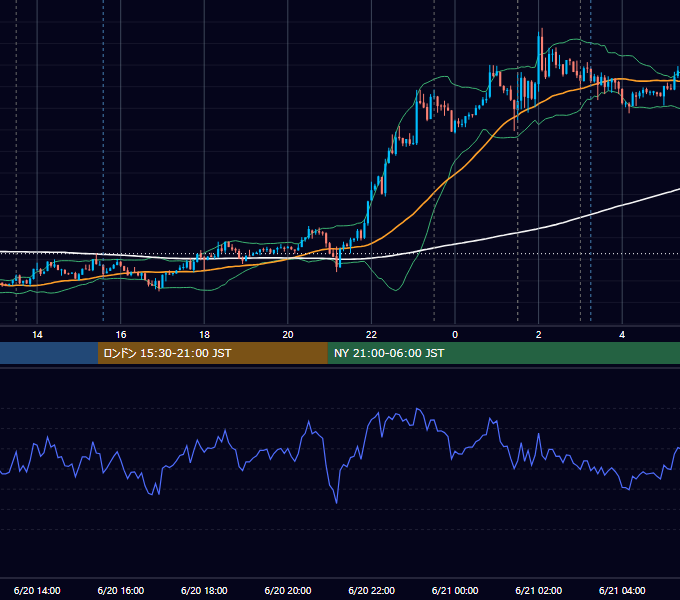Click time-axis label 22 on the price chart
Image resolution: width=680 pixels, height=600 pixels.
pos(371,335)
